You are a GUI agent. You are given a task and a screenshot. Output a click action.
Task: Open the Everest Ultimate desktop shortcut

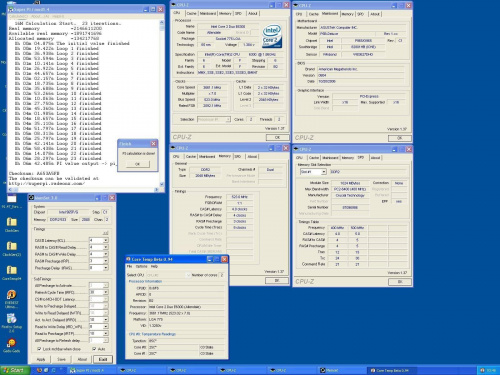click(12, 294)
